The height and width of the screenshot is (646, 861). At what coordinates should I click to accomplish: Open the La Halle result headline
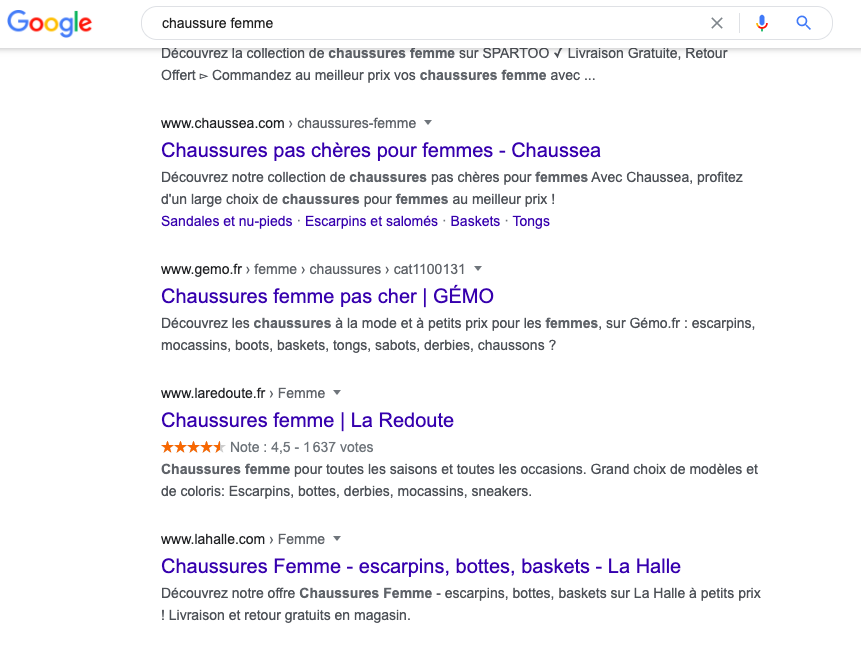click(420, 566)
